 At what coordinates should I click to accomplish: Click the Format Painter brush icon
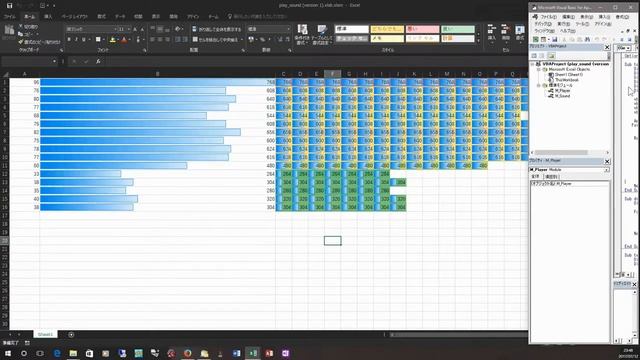[x=20, y=42]
